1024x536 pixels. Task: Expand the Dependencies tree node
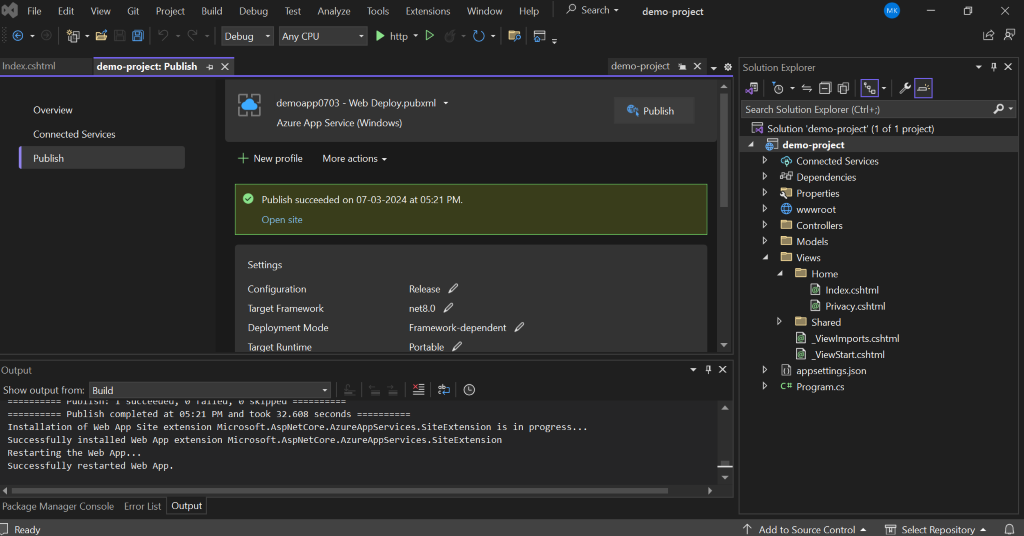pos(765,176)
